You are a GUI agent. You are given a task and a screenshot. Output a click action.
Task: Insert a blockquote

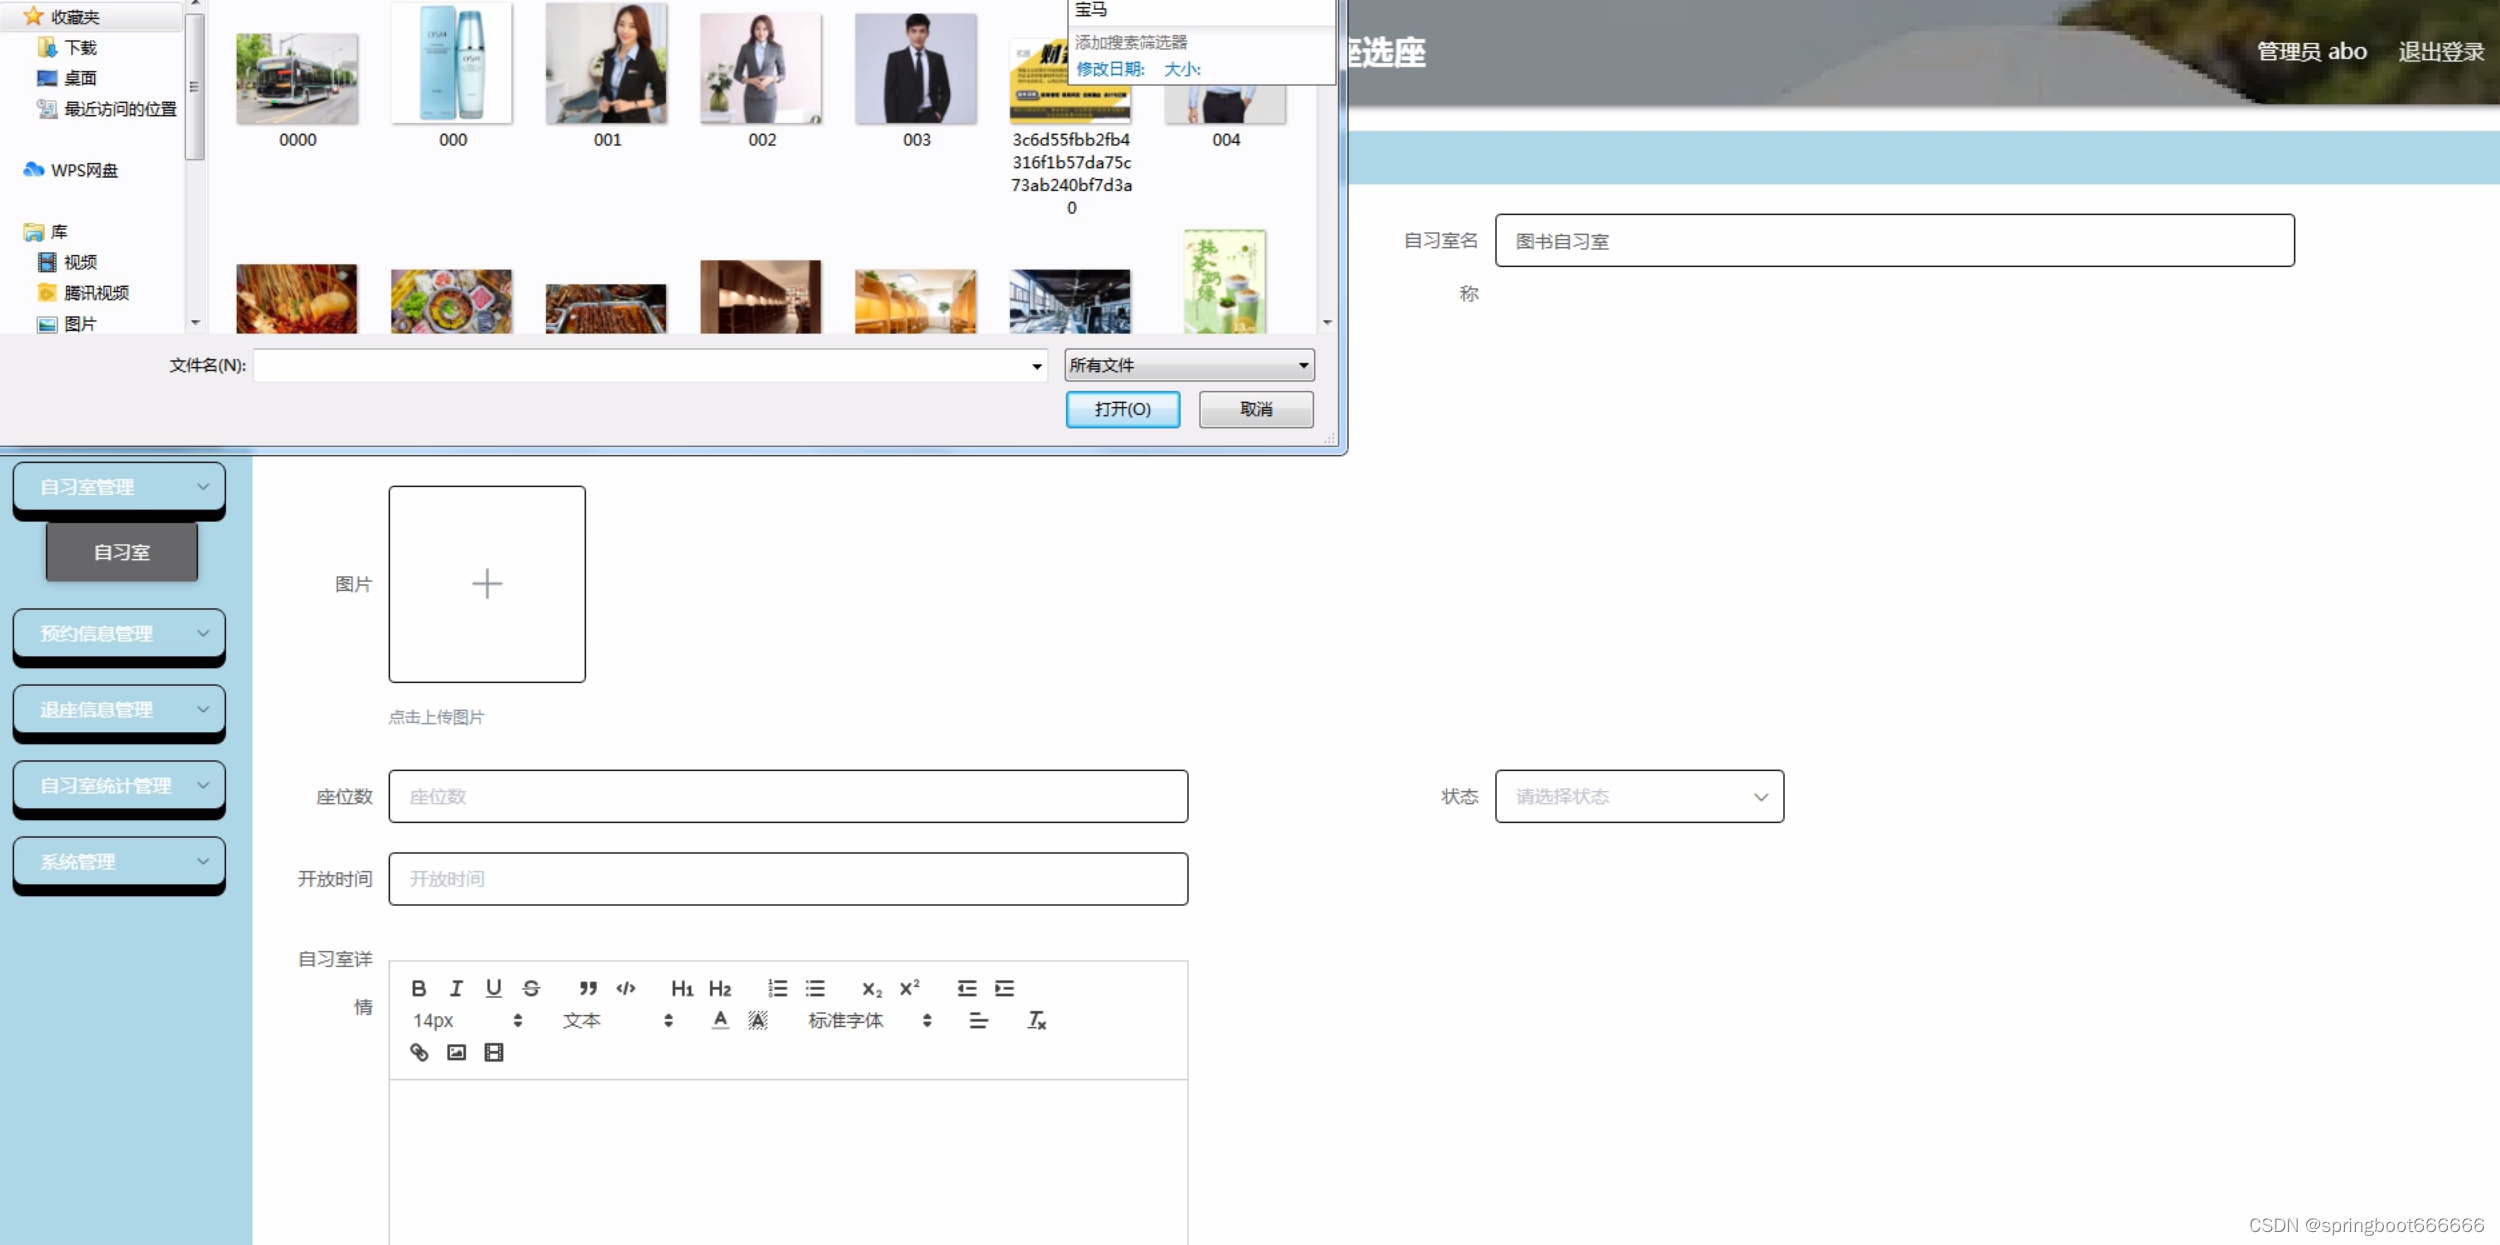coord(588,988)
